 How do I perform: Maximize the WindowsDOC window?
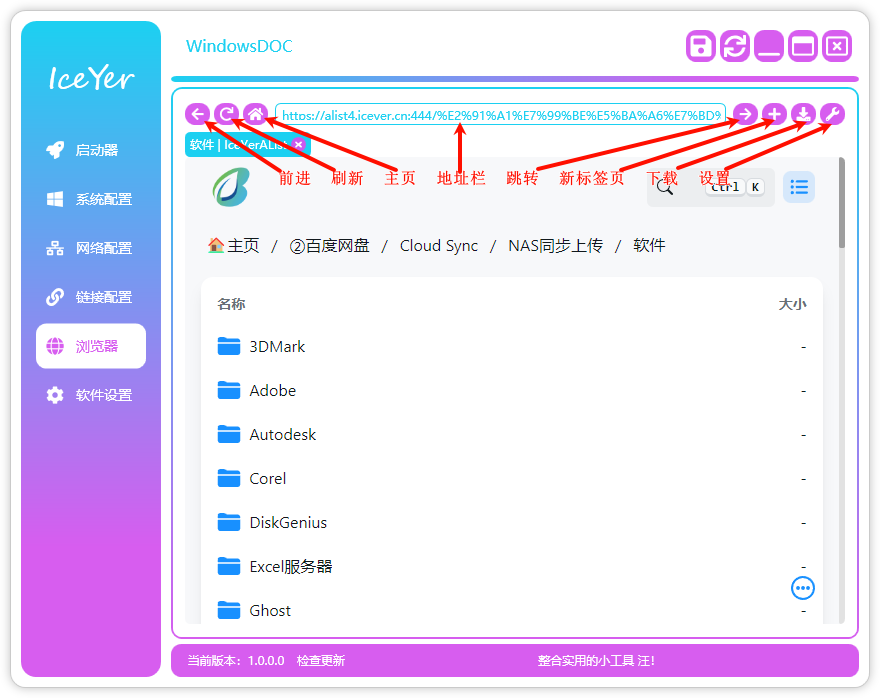[803, 46]
